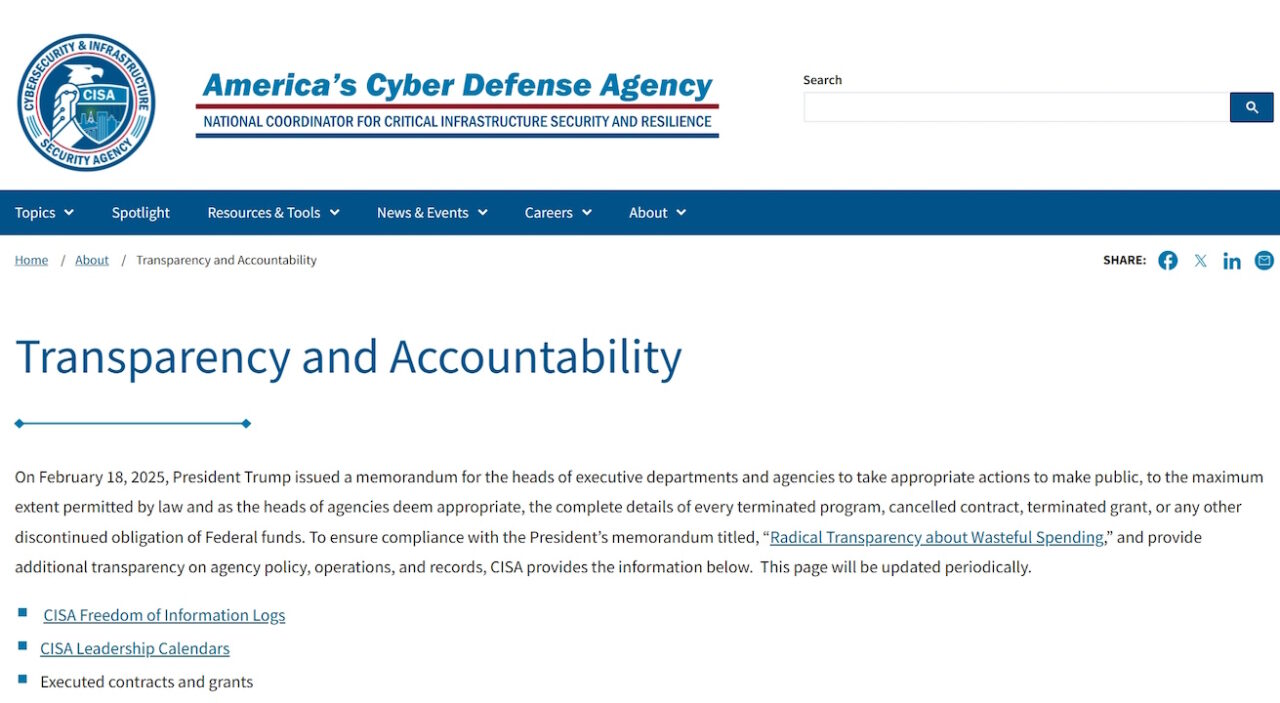Open Radical Transparency about Wasteful Spending link
This screenshot has height=703, width=1280.
tap(936, 537)
